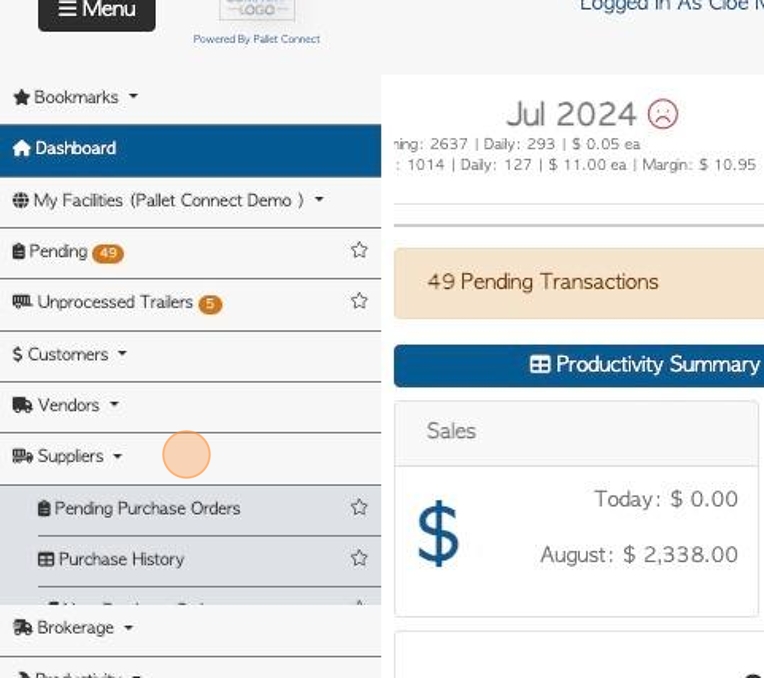Collapse the Suppliers dropdown
The height and width of the screenshot is (678, 764).
click(67, 456)
